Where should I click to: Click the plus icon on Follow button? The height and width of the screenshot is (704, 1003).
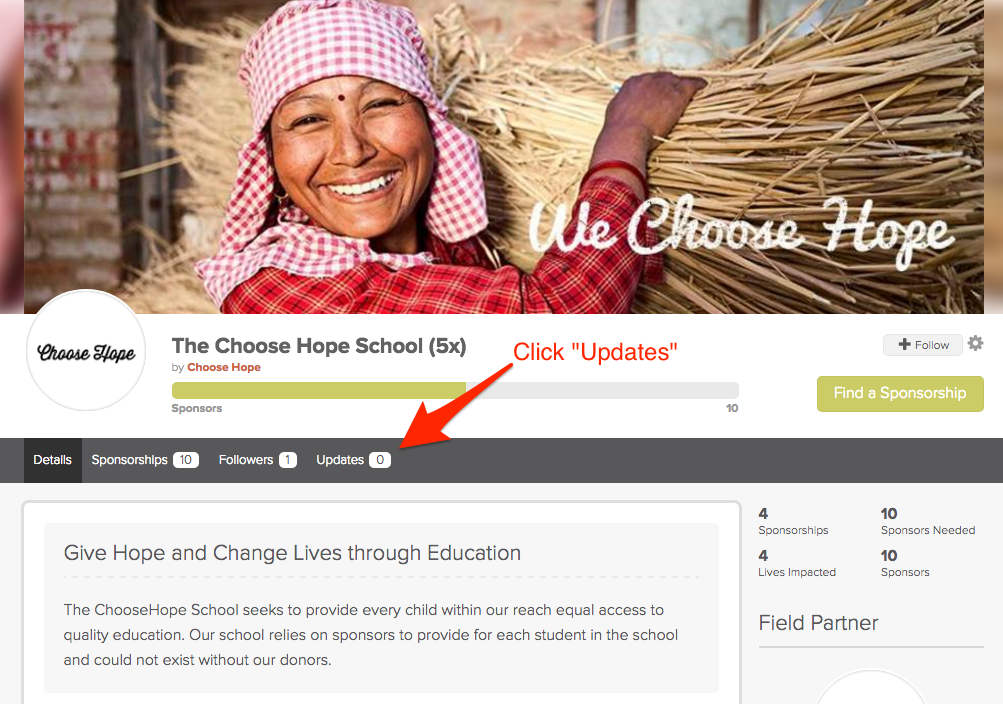pyautogui.click(x=904, y=345)
